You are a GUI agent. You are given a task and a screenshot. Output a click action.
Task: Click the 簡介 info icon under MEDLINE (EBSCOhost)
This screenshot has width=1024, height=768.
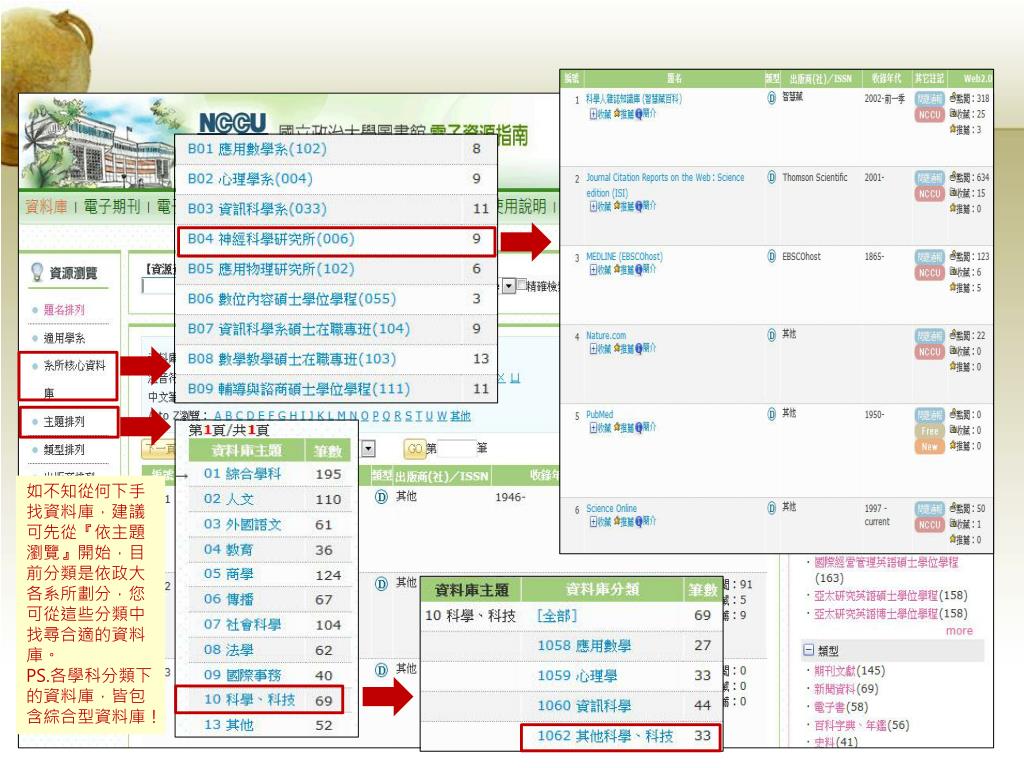(x=638, y=270)
